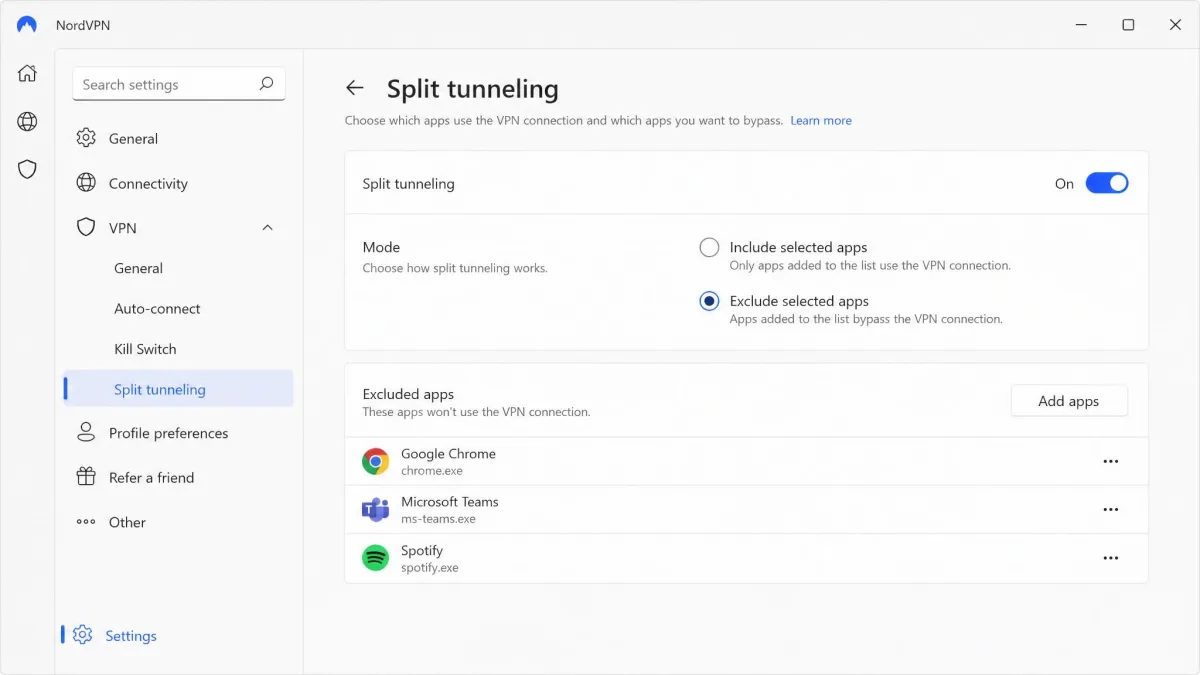Open more options for Google Chrome

tap(1110, 461)
